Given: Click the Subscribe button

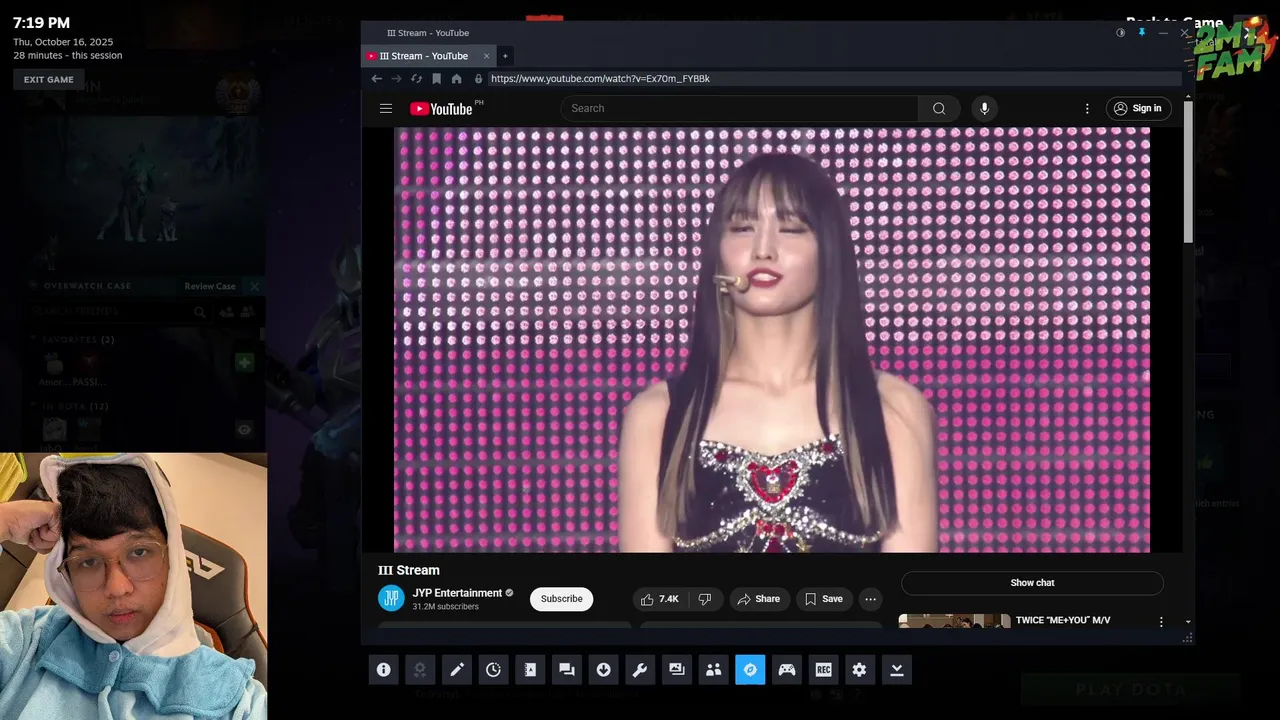Looking at the screenshot, I should [x=561, y=599].
